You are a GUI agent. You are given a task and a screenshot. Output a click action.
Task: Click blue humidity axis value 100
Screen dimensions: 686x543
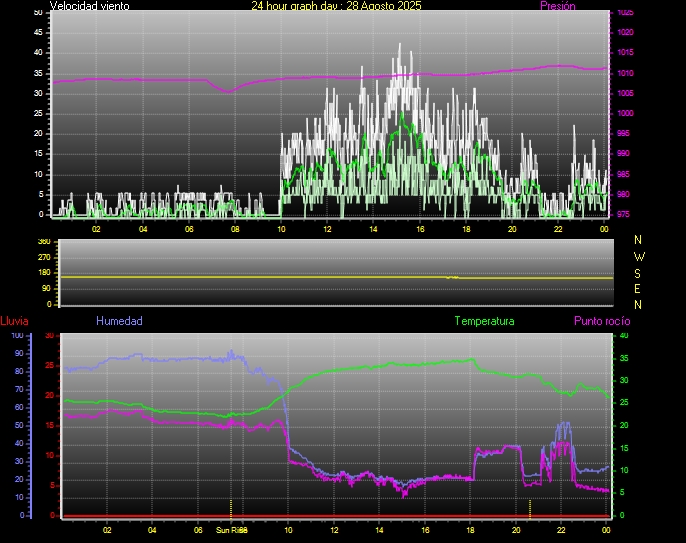click(x=17, y=336)
